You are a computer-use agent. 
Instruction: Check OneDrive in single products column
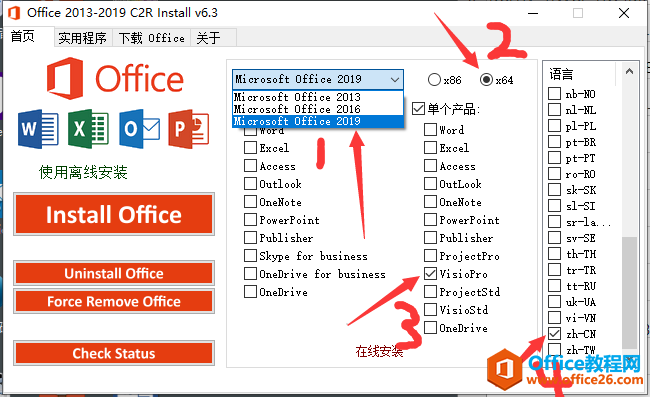pos(430,328)
